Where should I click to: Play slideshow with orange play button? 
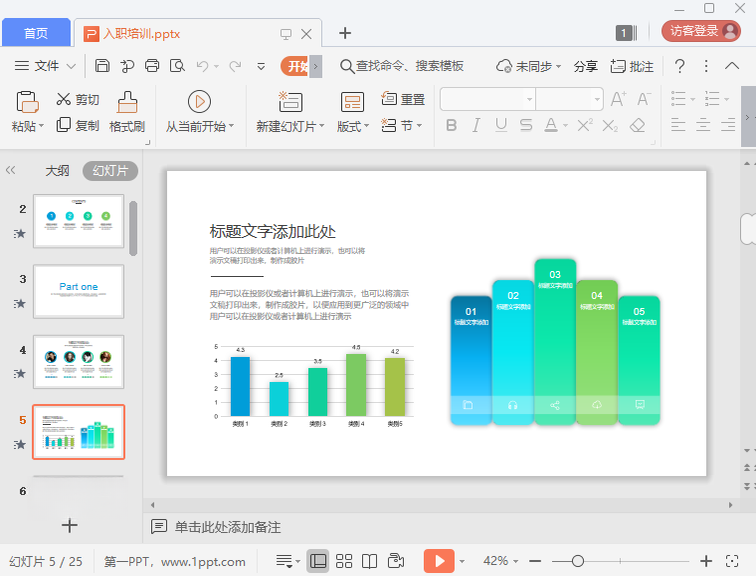[439, 561]
